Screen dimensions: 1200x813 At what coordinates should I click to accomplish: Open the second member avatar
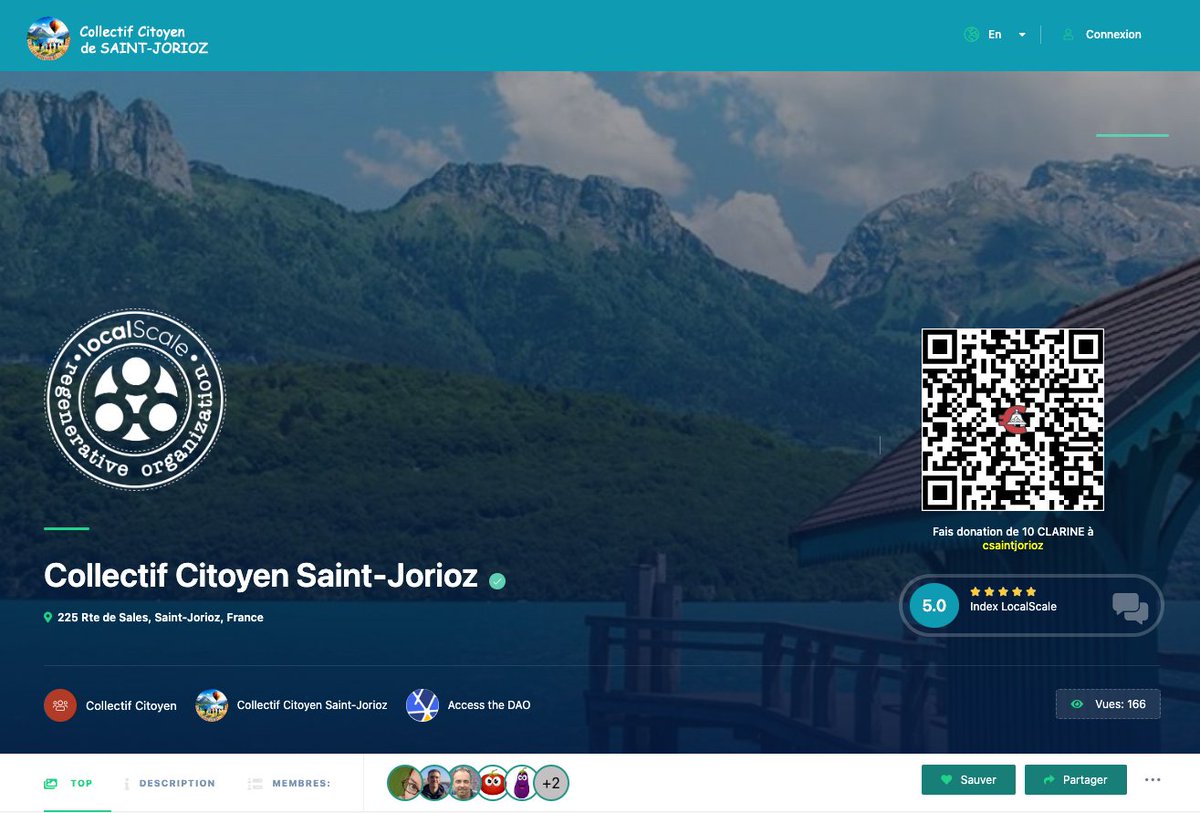(x=435, y=783)
